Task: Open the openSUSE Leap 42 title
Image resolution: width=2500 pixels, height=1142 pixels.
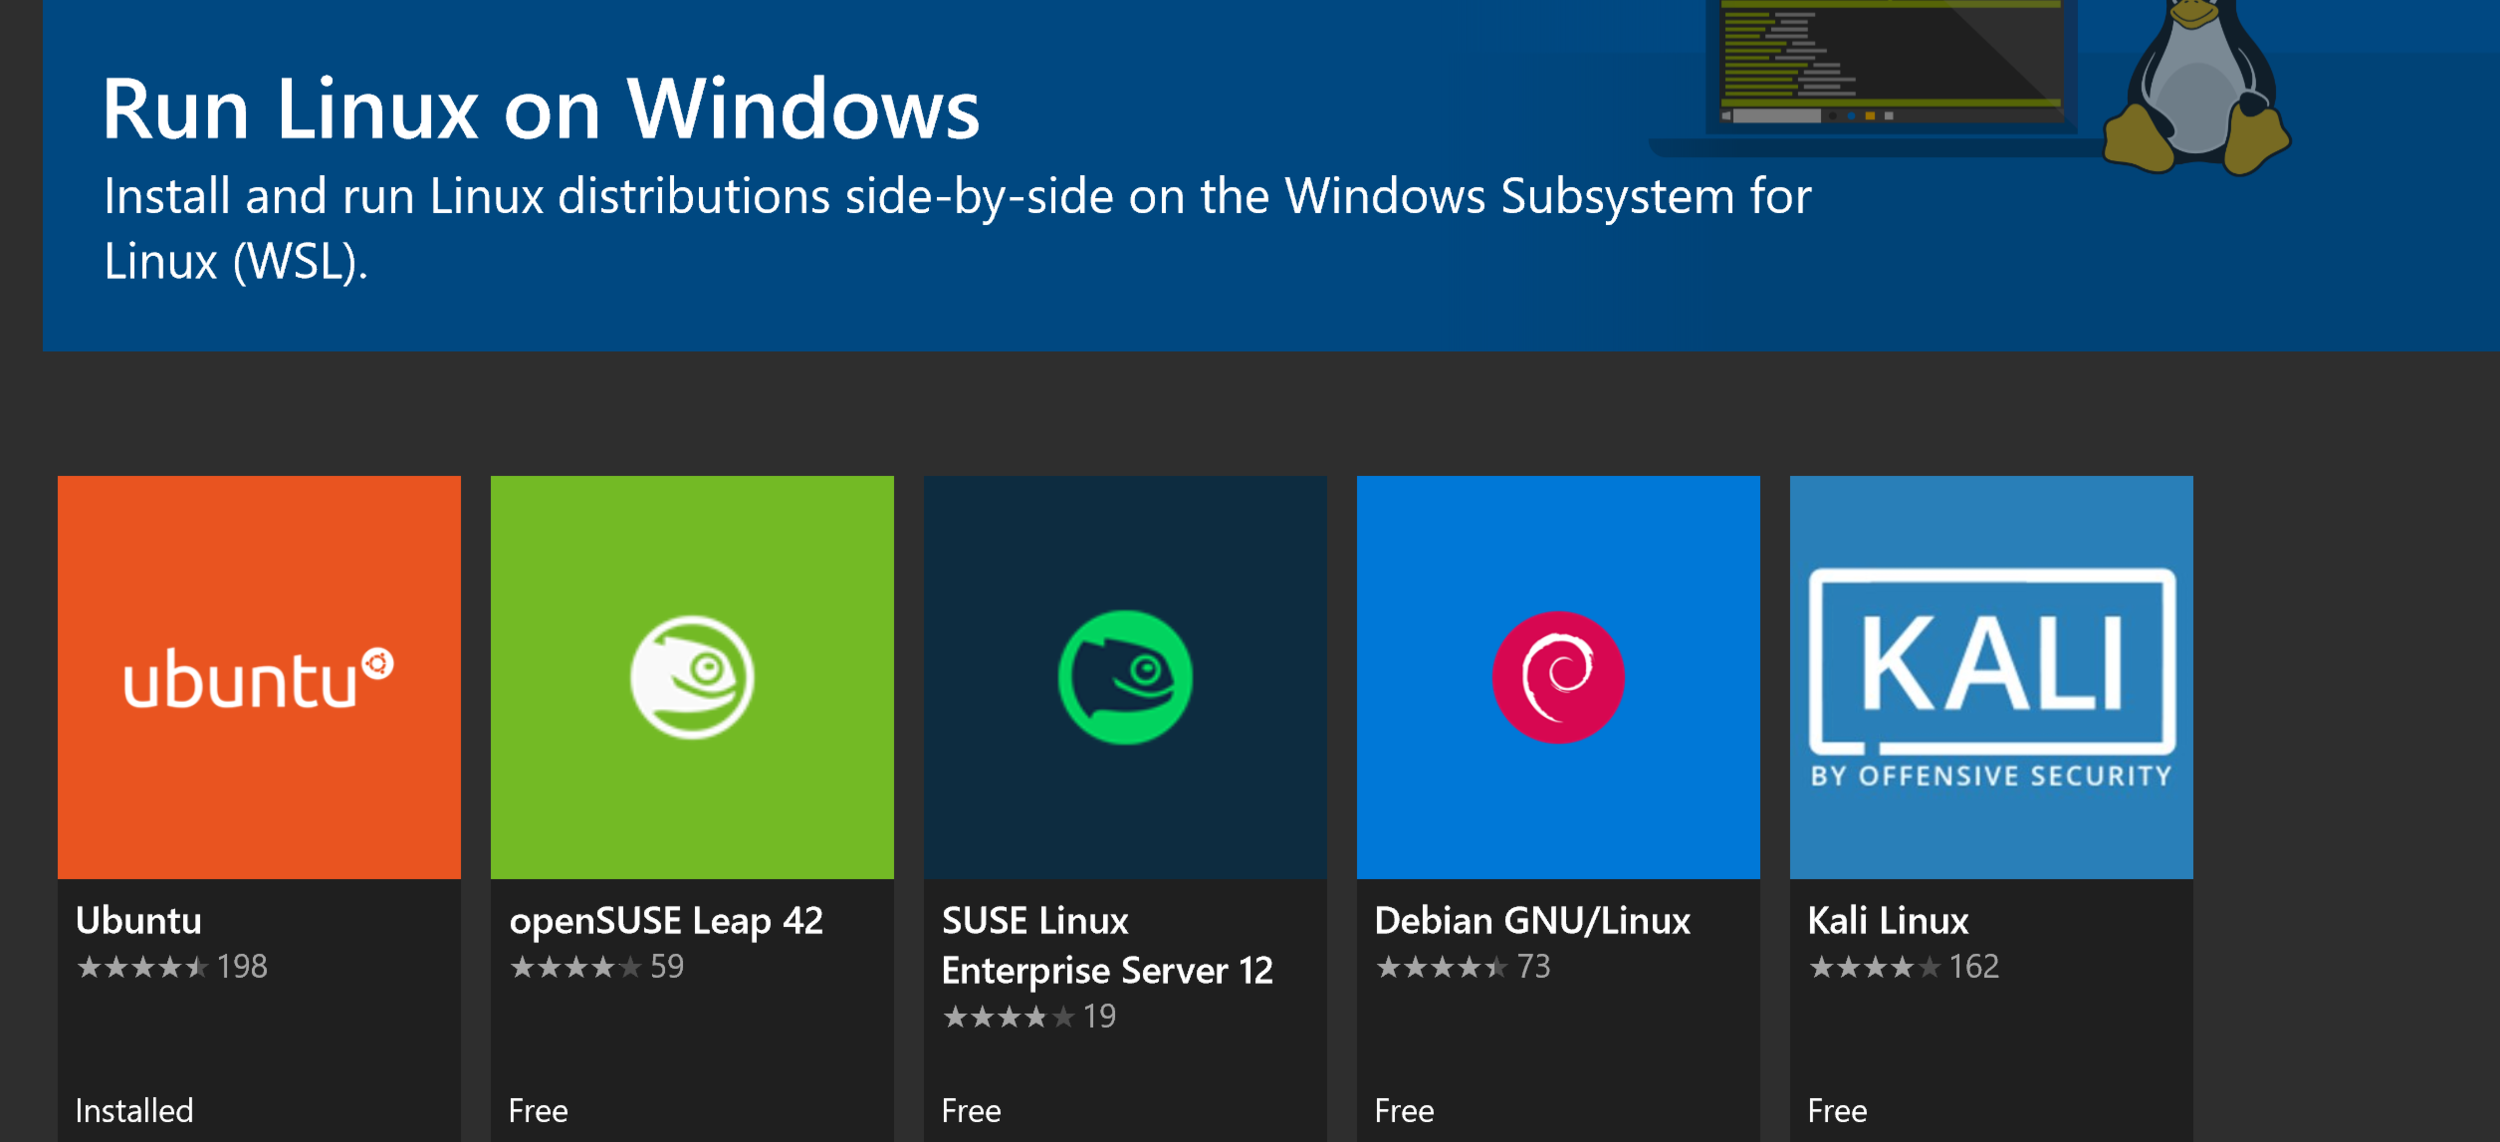Action: tap(666, 920)
